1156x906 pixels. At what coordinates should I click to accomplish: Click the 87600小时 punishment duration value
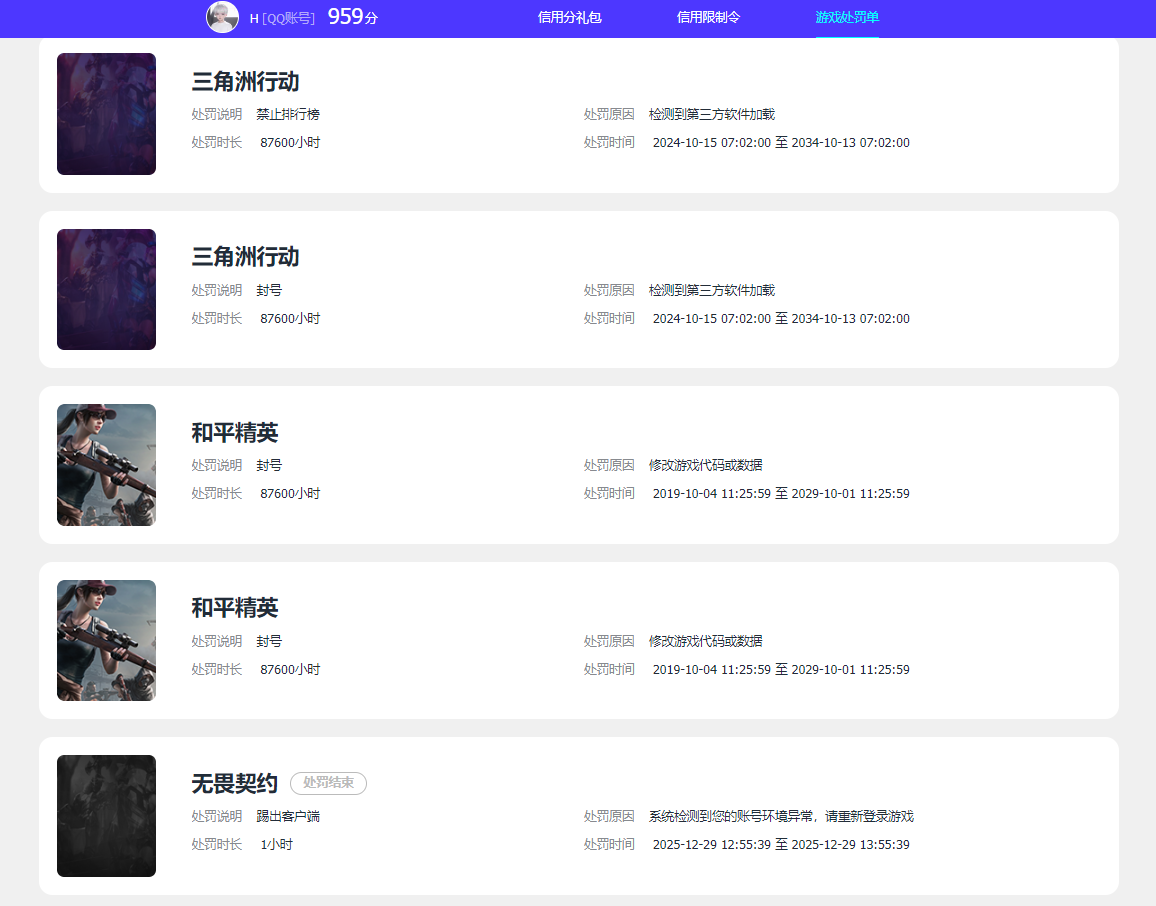(x=290, y=142)
